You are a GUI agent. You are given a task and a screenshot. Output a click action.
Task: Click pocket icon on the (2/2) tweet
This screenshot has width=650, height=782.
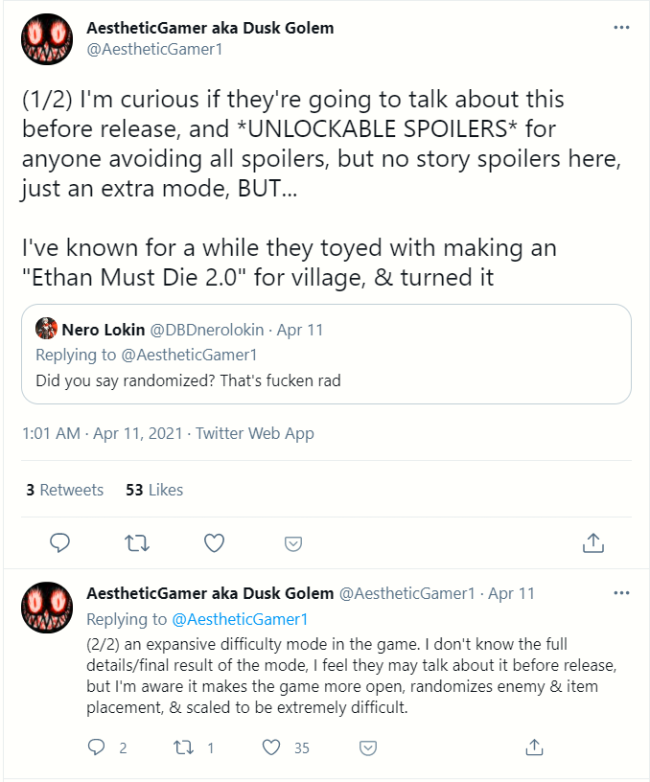pos(368,748)
